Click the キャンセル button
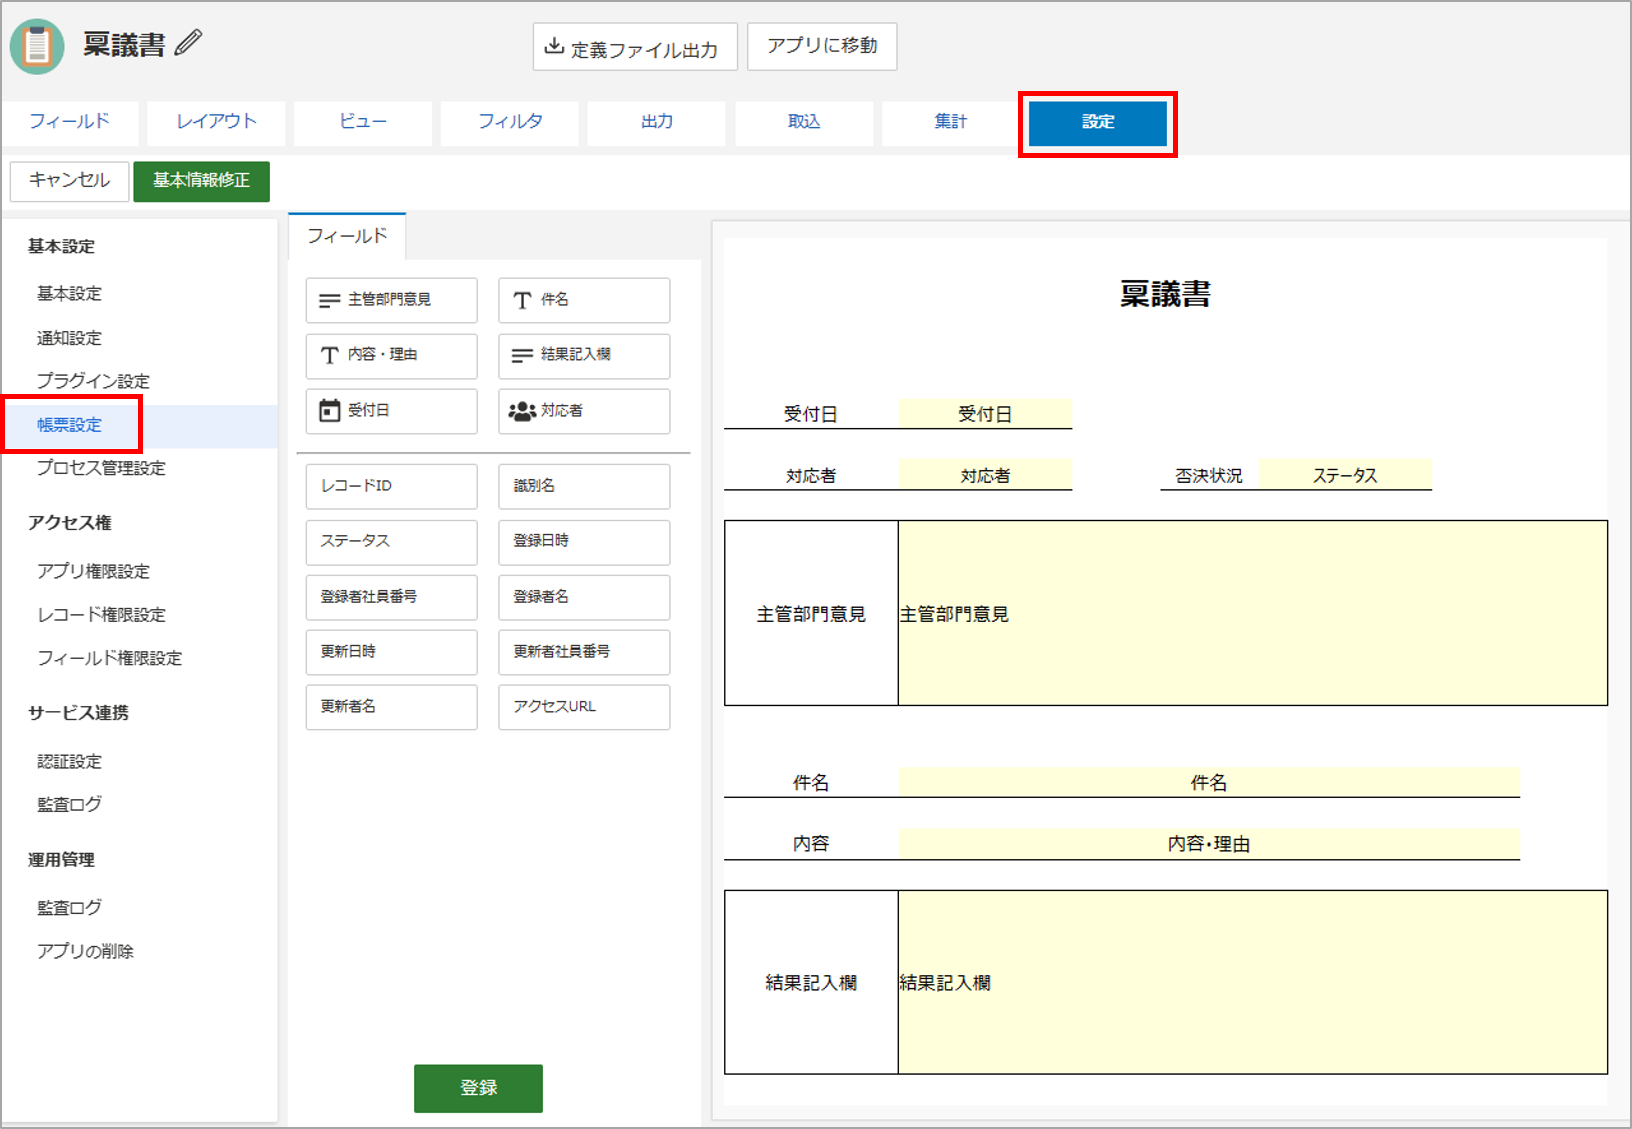 [70, 181]
